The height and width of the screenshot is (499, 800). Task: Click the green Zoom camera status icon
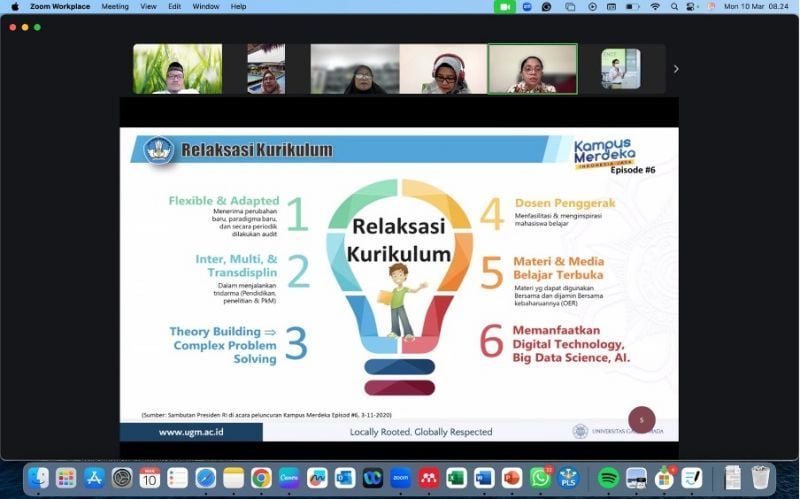[x=505, y=6]
